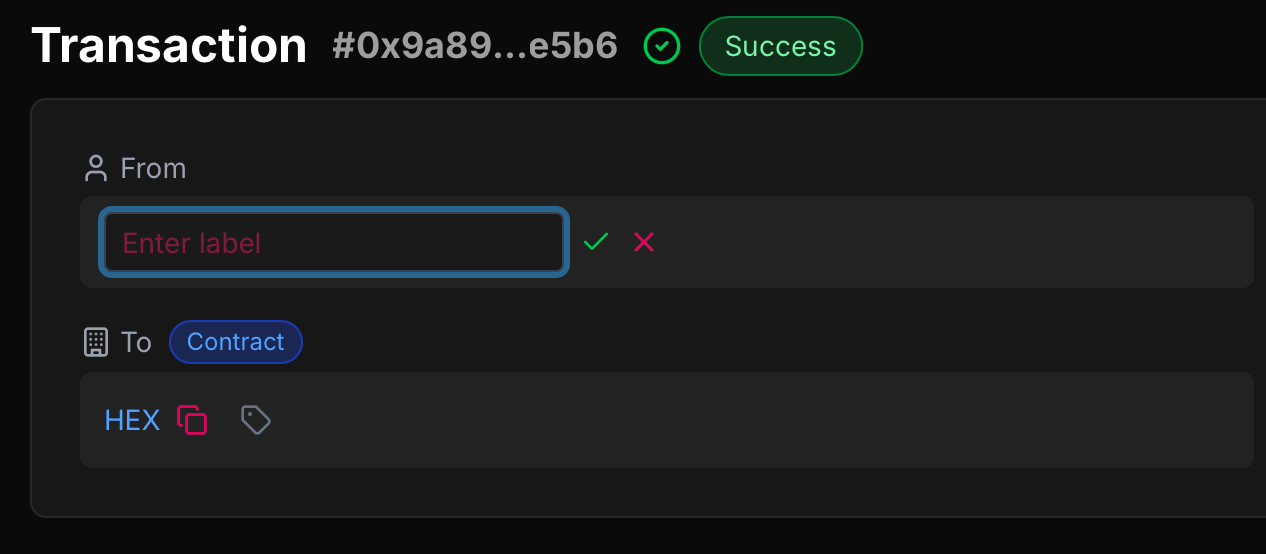Viewport: 1266px width, 554px height.
Task: Confirm the label with green checkmark
Action: tap(596, 242)
